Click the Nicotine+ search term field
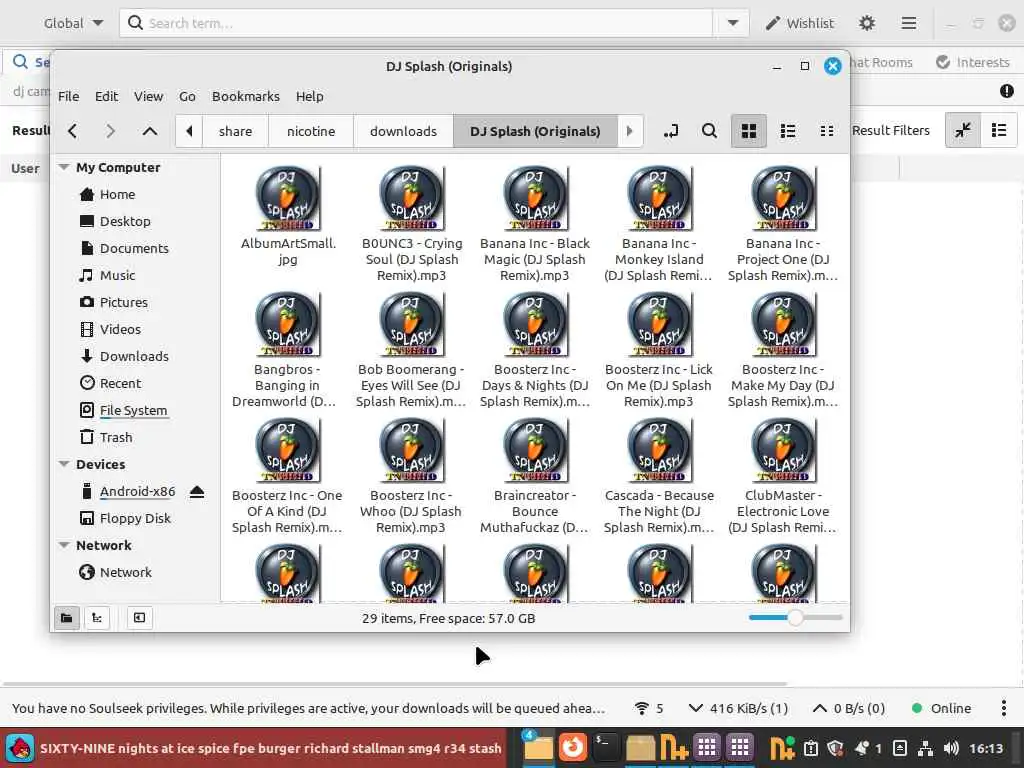This screenshot has height=768, width=1024. pyautogui.click(x=416, y=24)
